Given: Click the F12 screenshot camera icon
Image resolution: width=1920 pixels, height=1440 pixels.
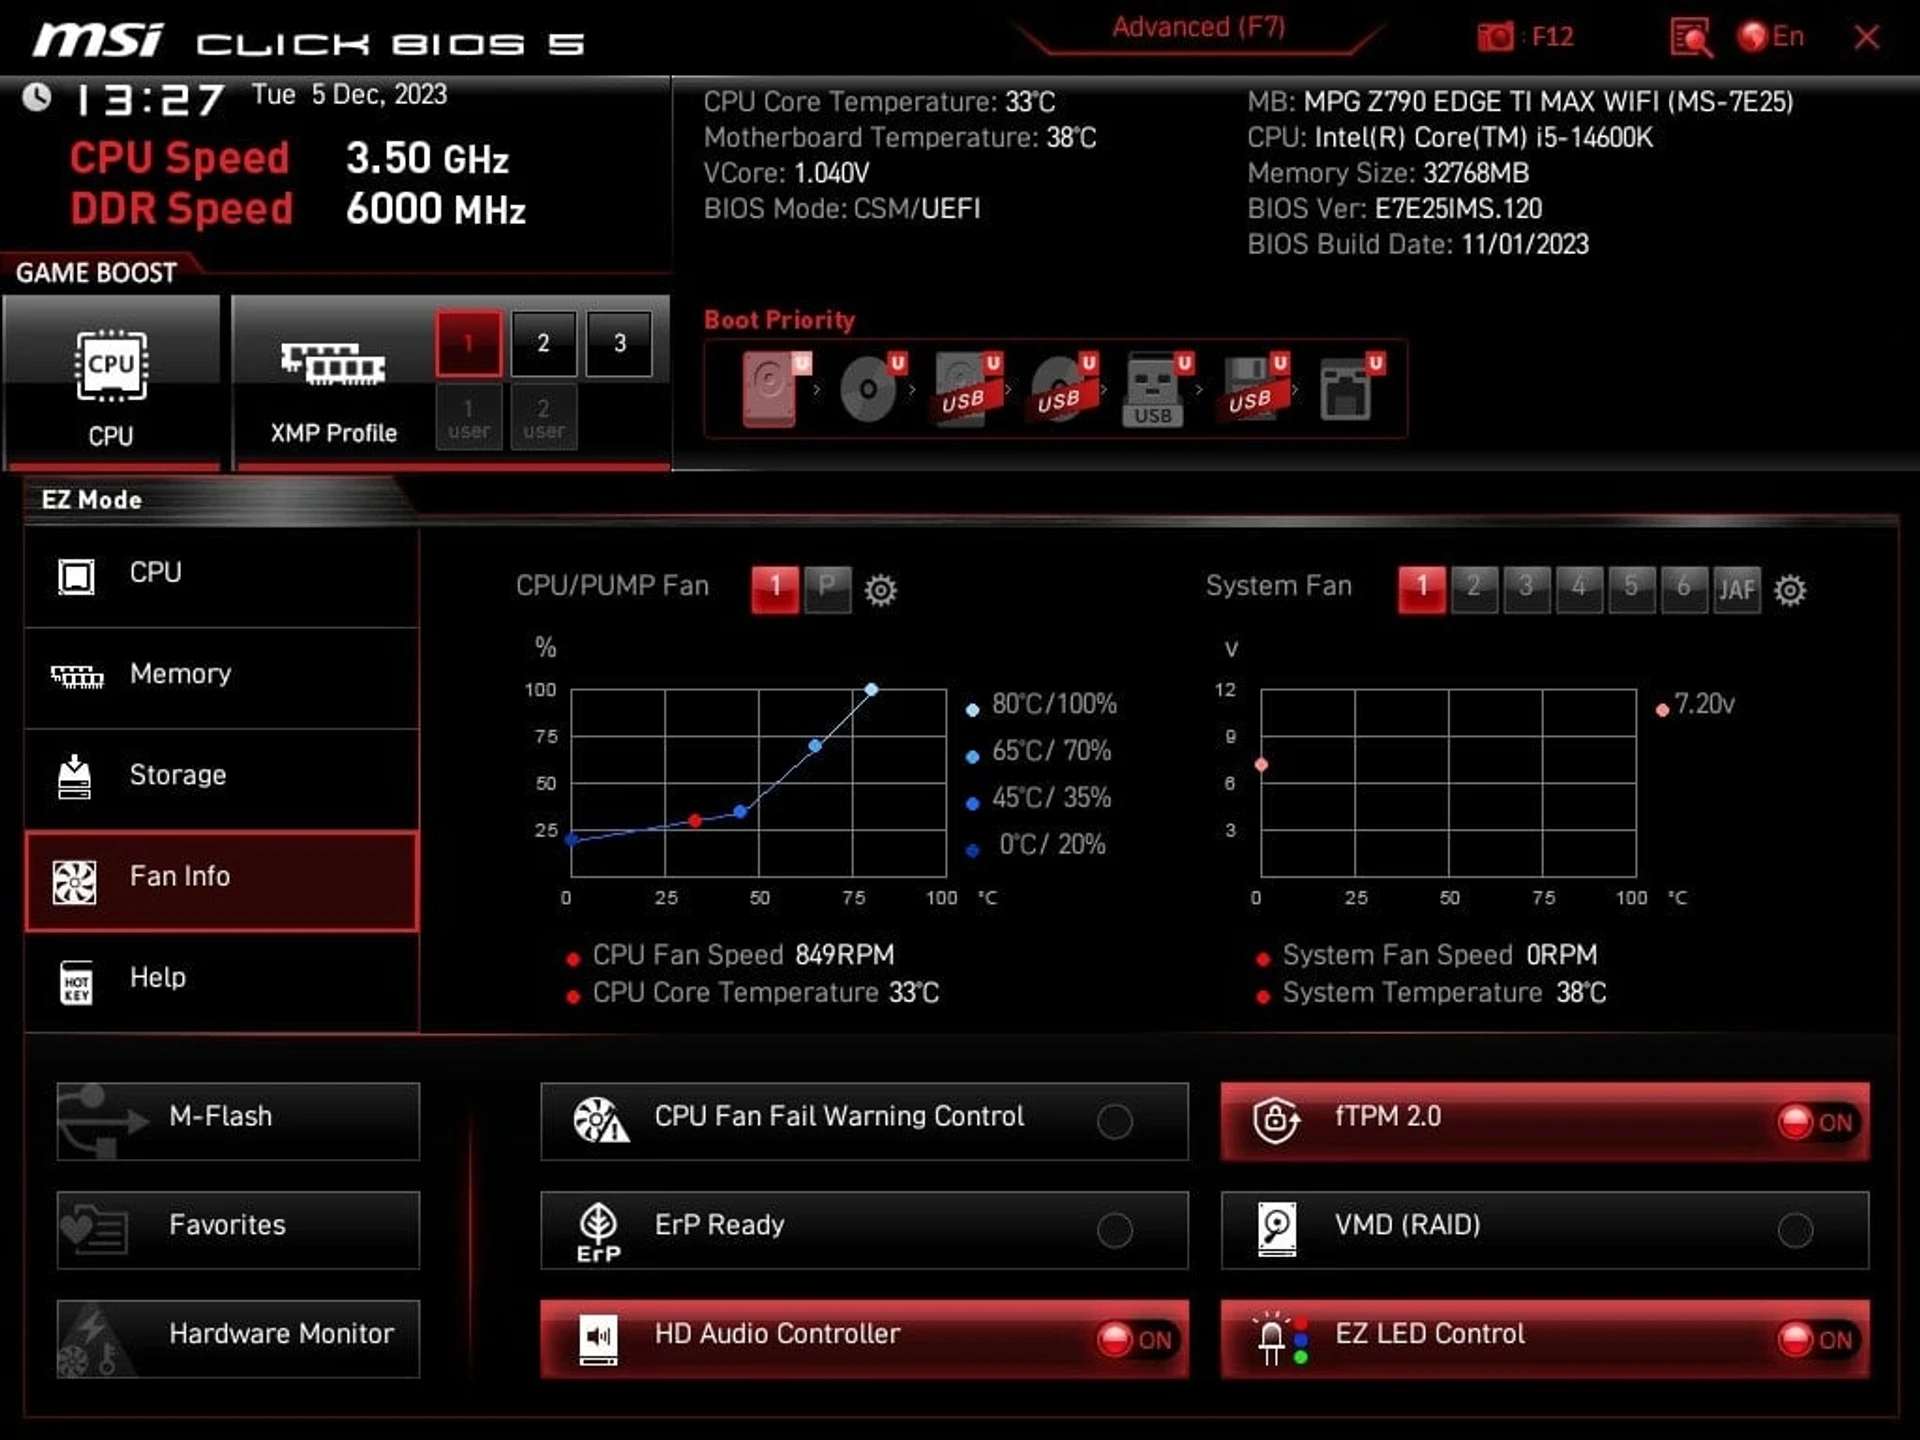Looking at the screenshot, I should [1495, 37].
